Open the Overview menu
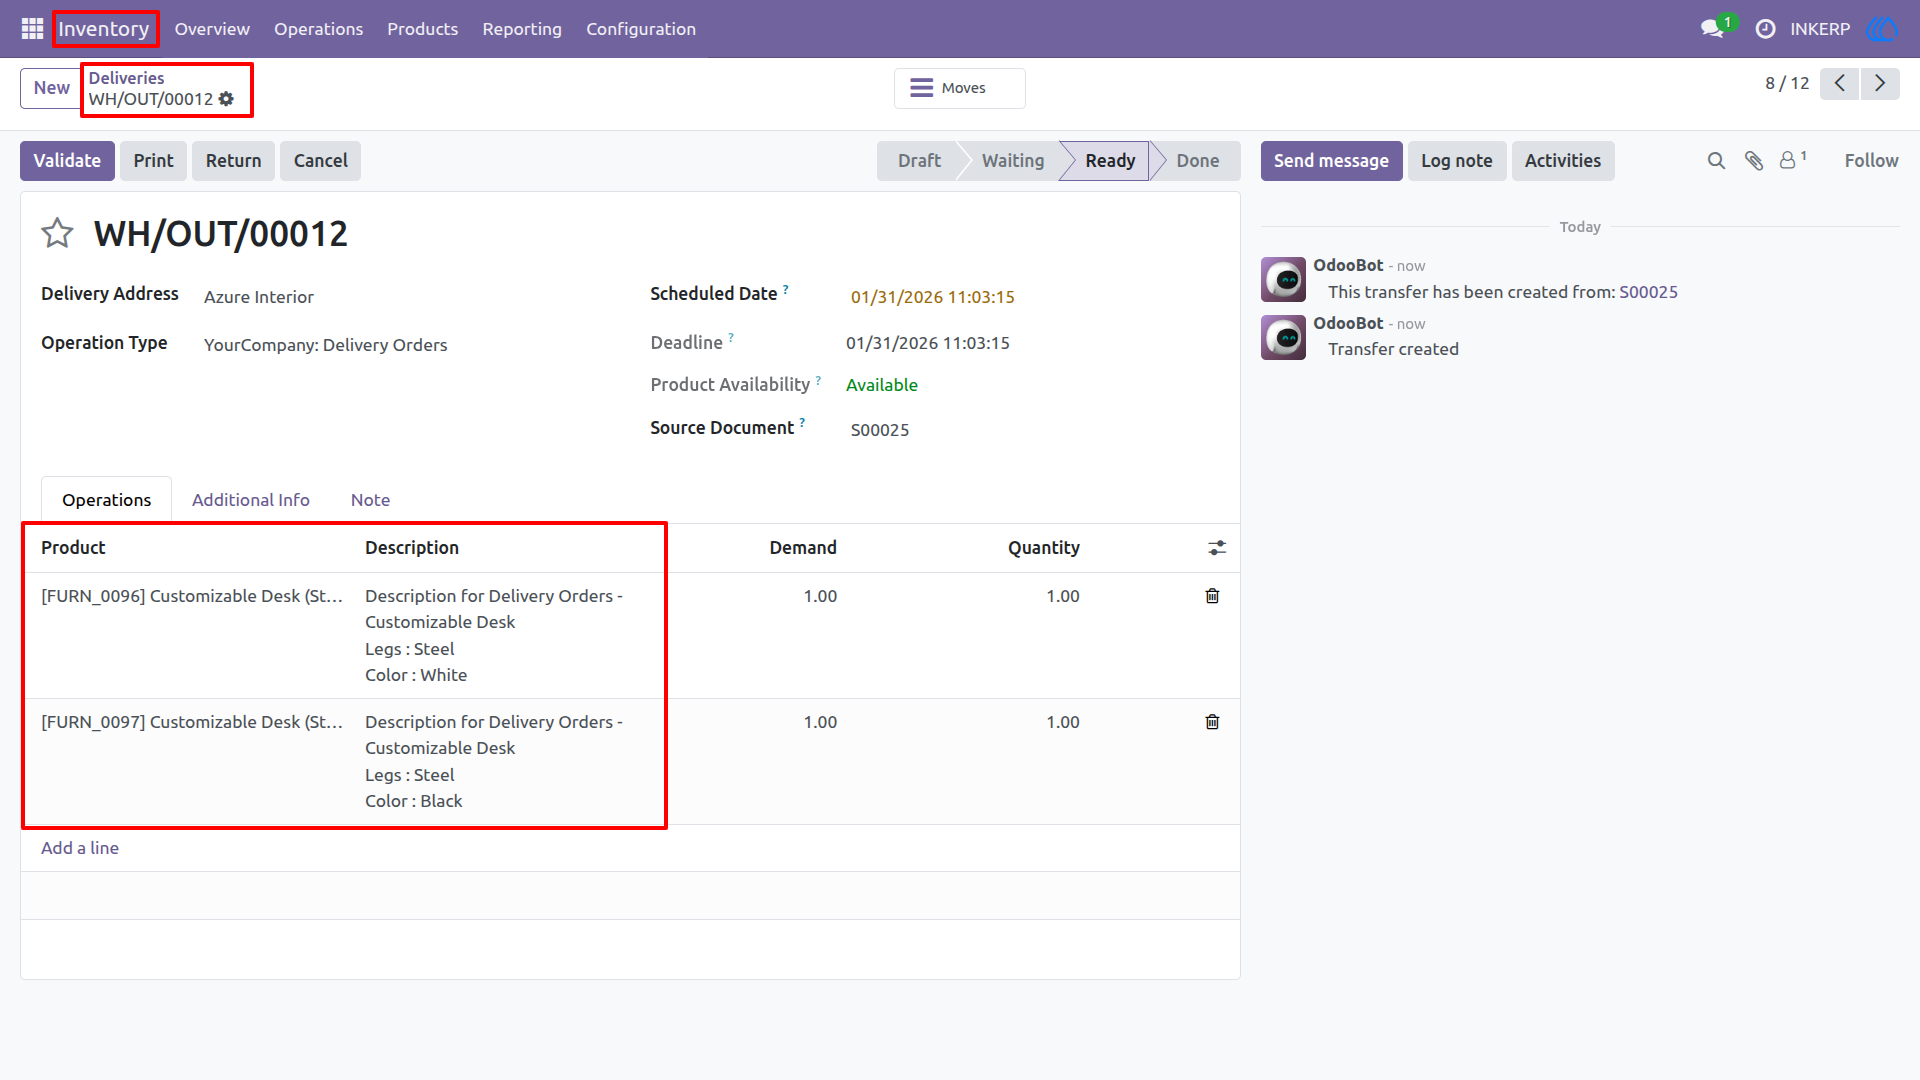The height and width of the screenshot is (1080, 1920). pyautogui.click(x=212, y=29)
